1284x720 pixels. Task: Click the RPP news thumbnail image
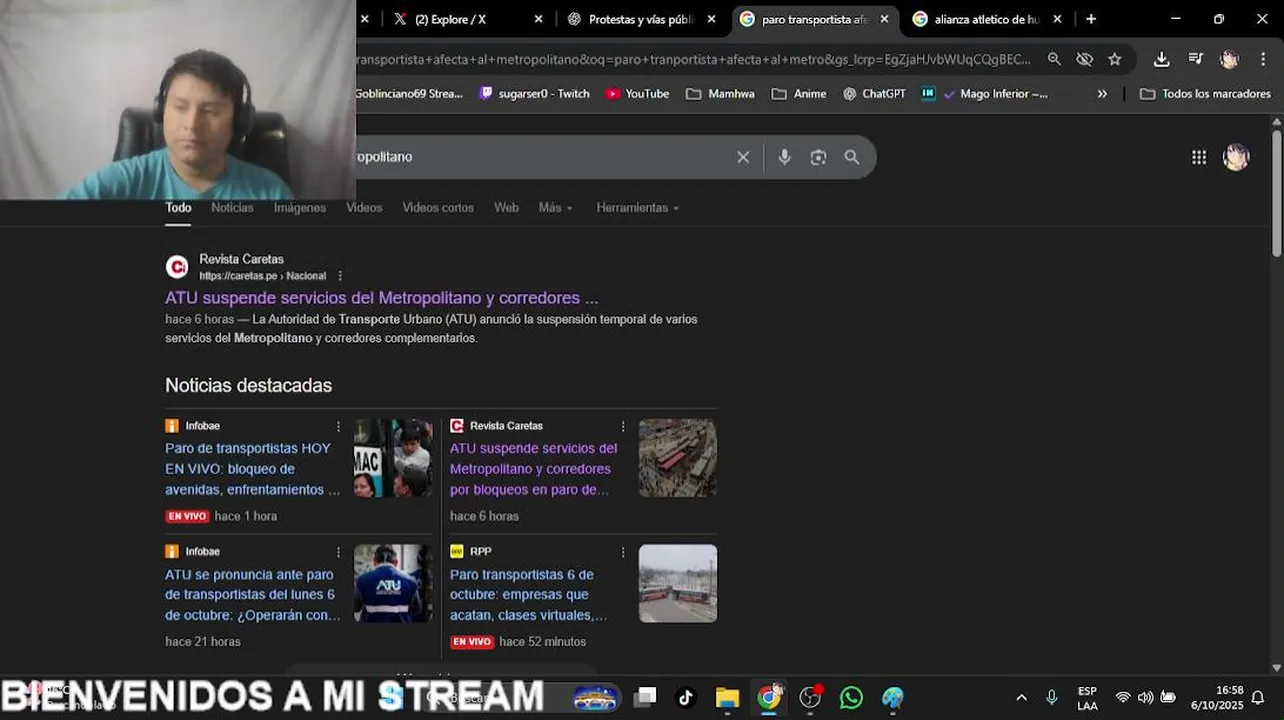pyautogui.click(x=678, y=583)
